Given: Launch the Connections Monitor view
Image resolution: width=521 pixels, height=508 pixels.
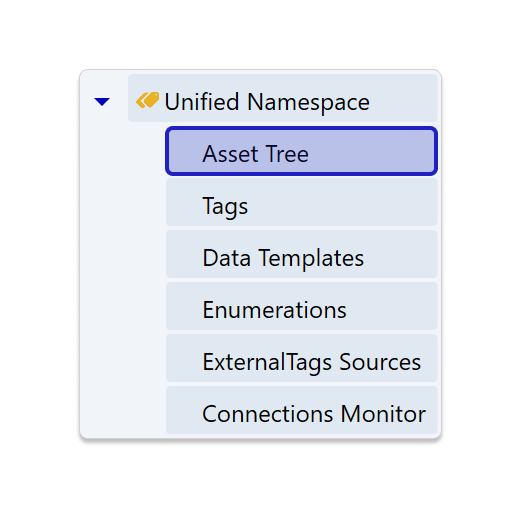Looking at the screenshot, I should click(x=302, y=410).
